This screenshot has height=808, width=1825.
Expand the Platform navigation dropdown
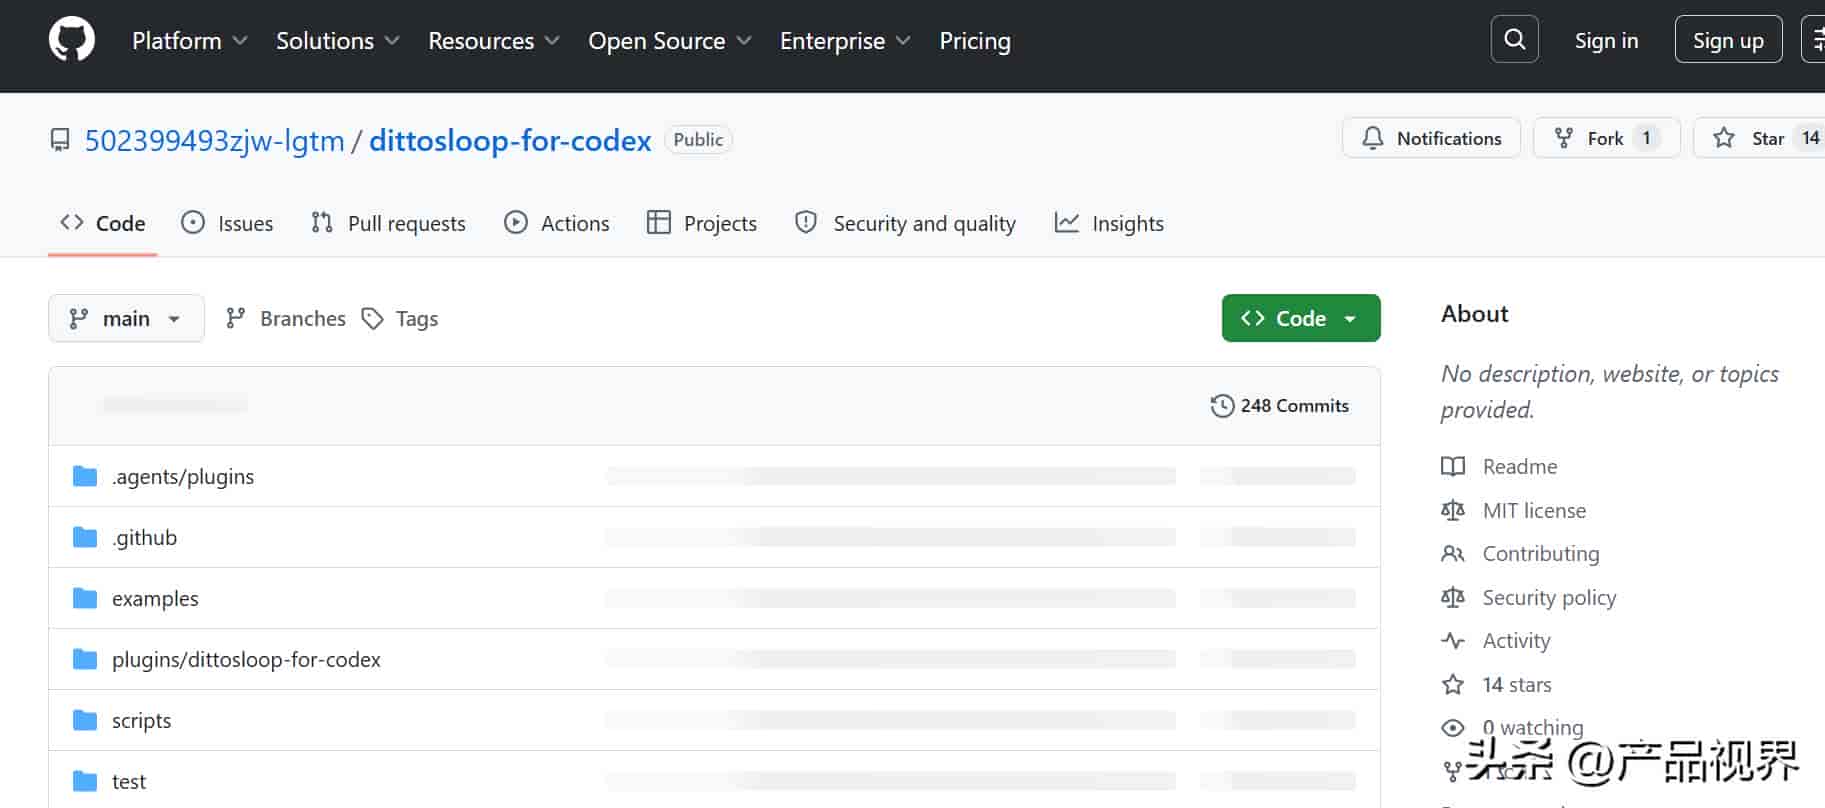(x=189, y=41)
